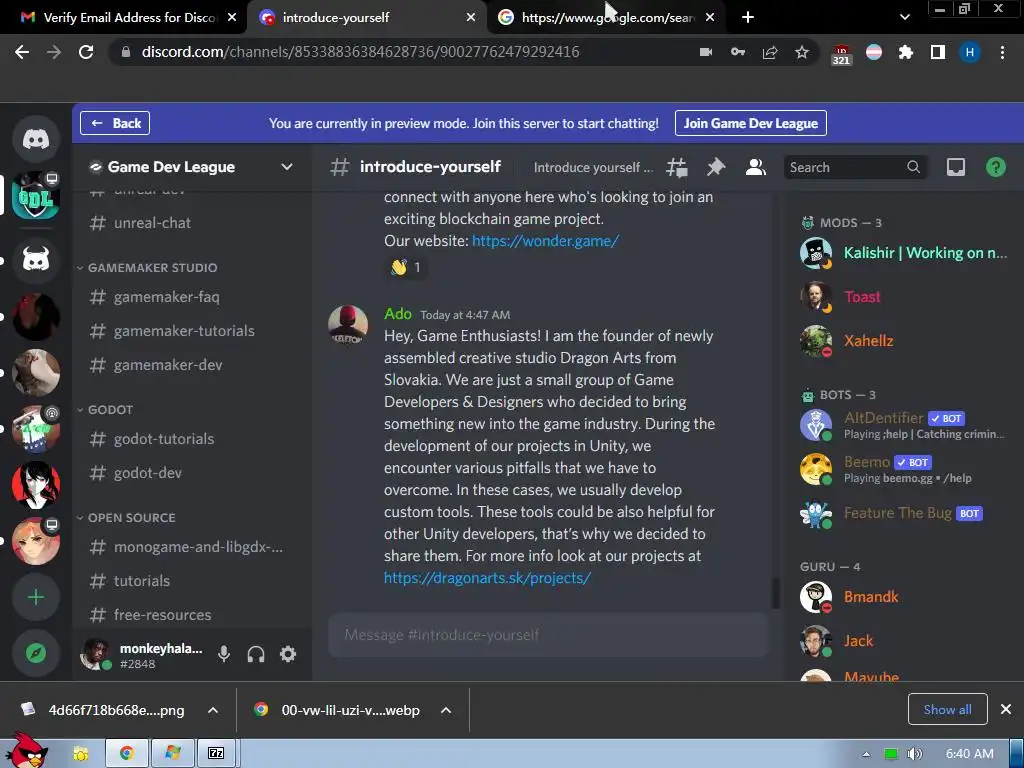The height and width of the screenshot is (768, 1024).
Task: Close the downloads bar
Action: pos(1006,709)
